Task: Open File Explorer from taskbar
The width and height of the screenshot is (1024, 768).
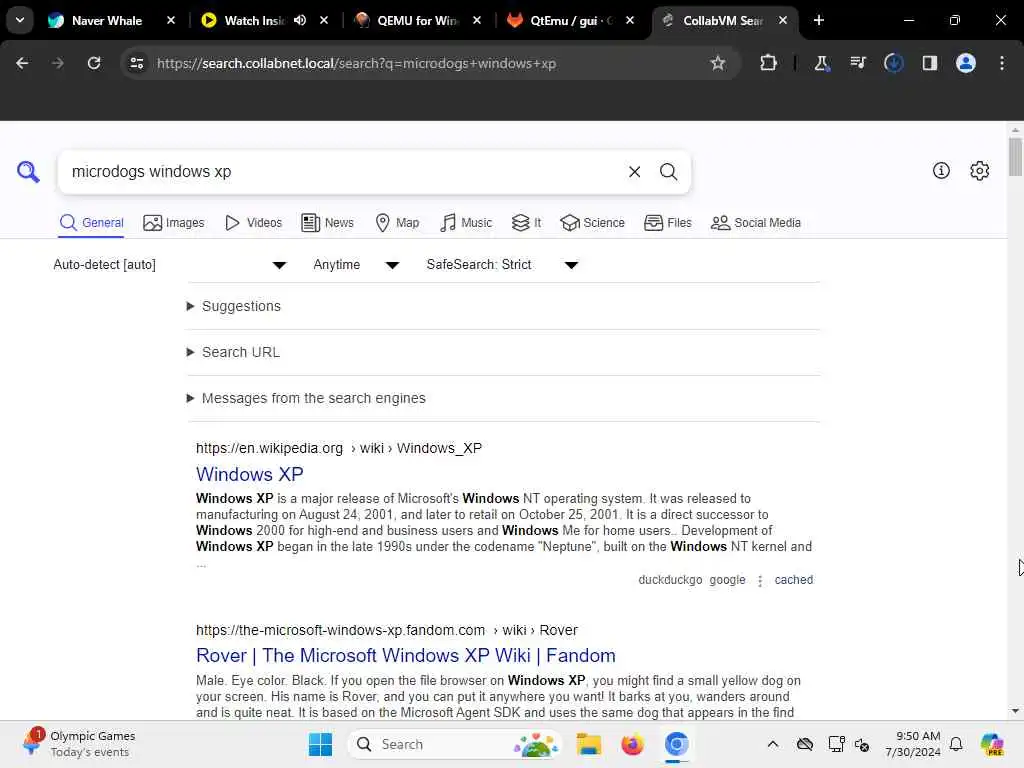Action: click(588, 744)
